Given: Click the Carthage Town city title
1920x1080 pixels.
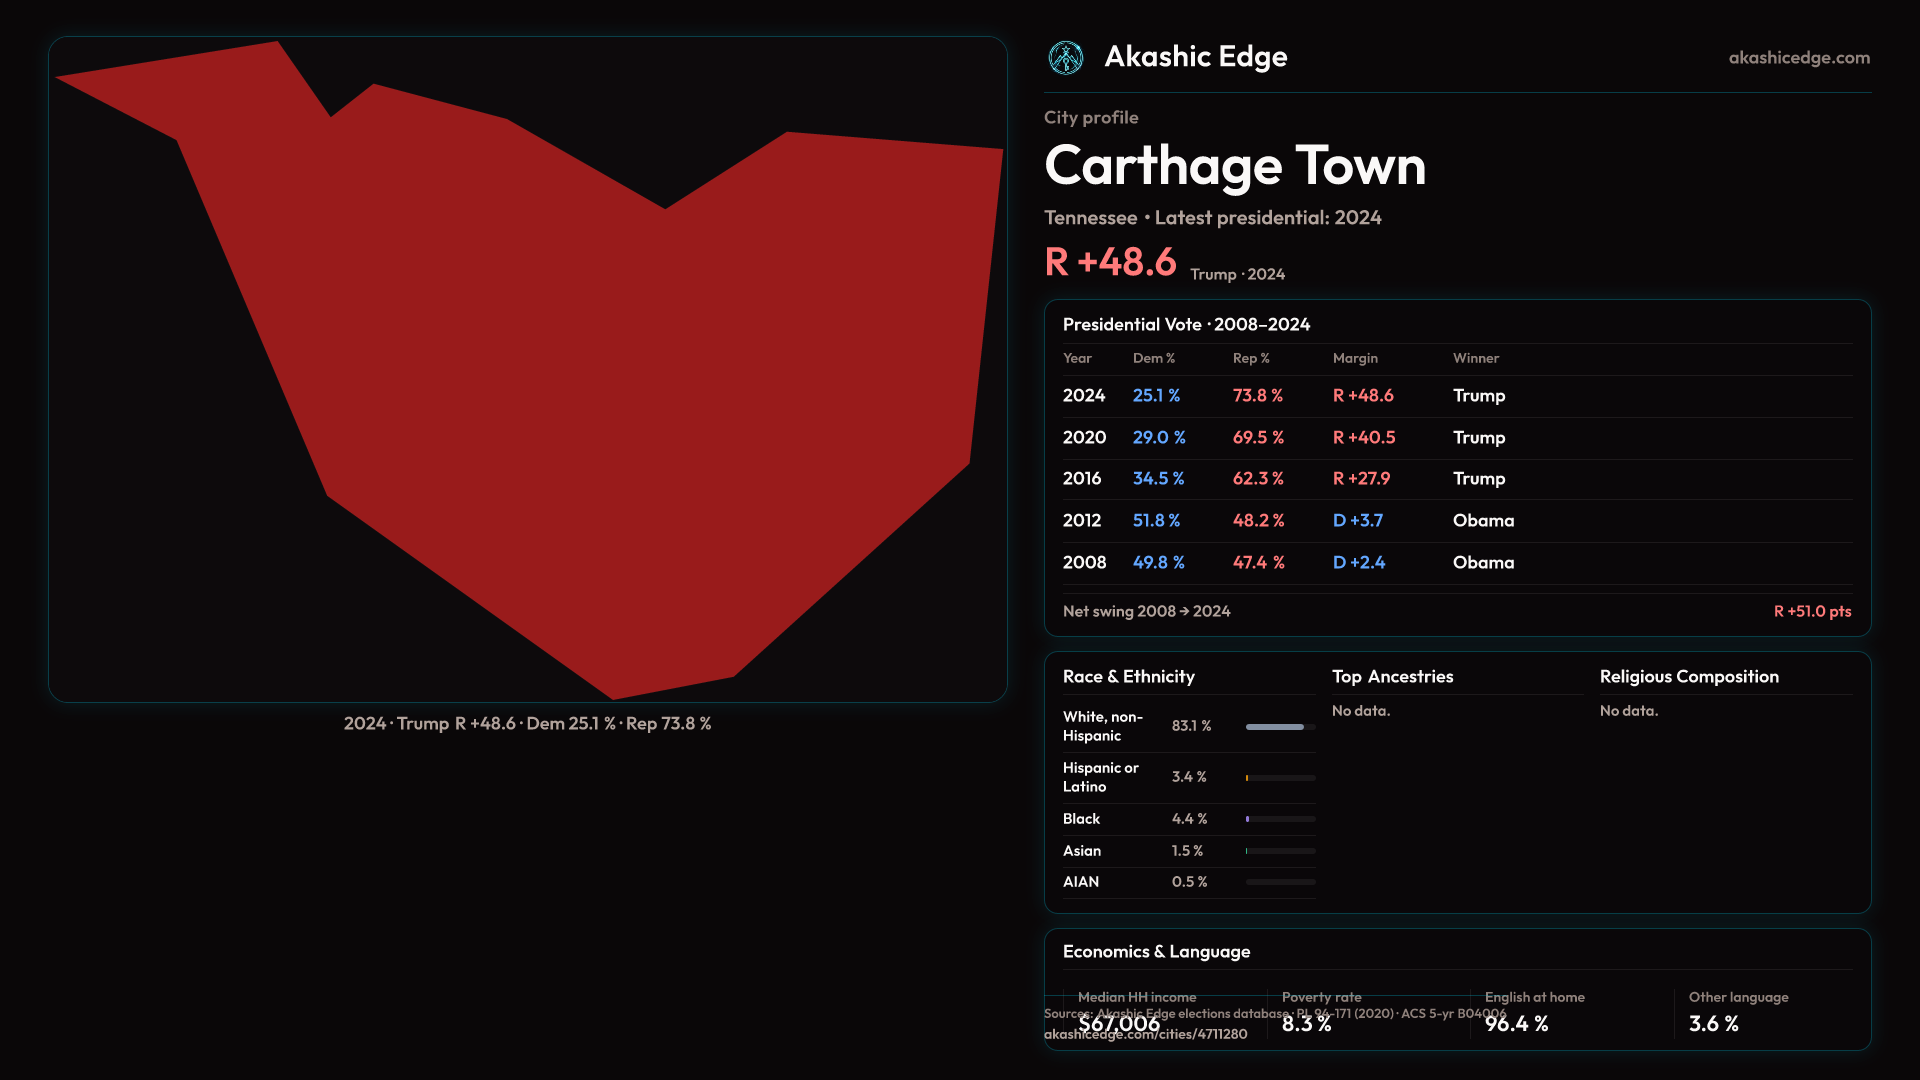Looking at the screenshot, I should pyautogui.click(x=1234, y=166).
